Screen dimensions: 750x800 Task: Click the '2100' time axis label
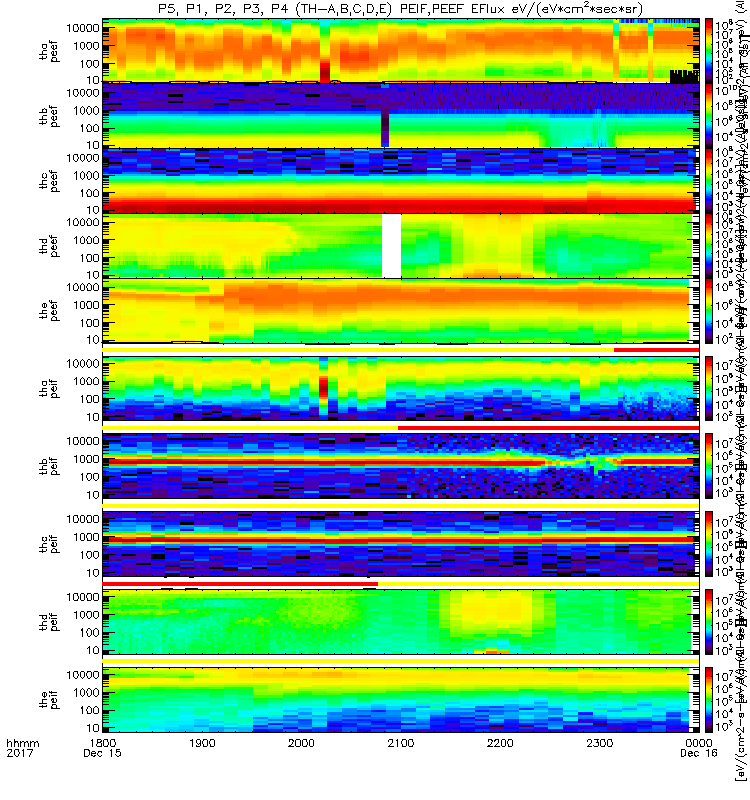401,743
